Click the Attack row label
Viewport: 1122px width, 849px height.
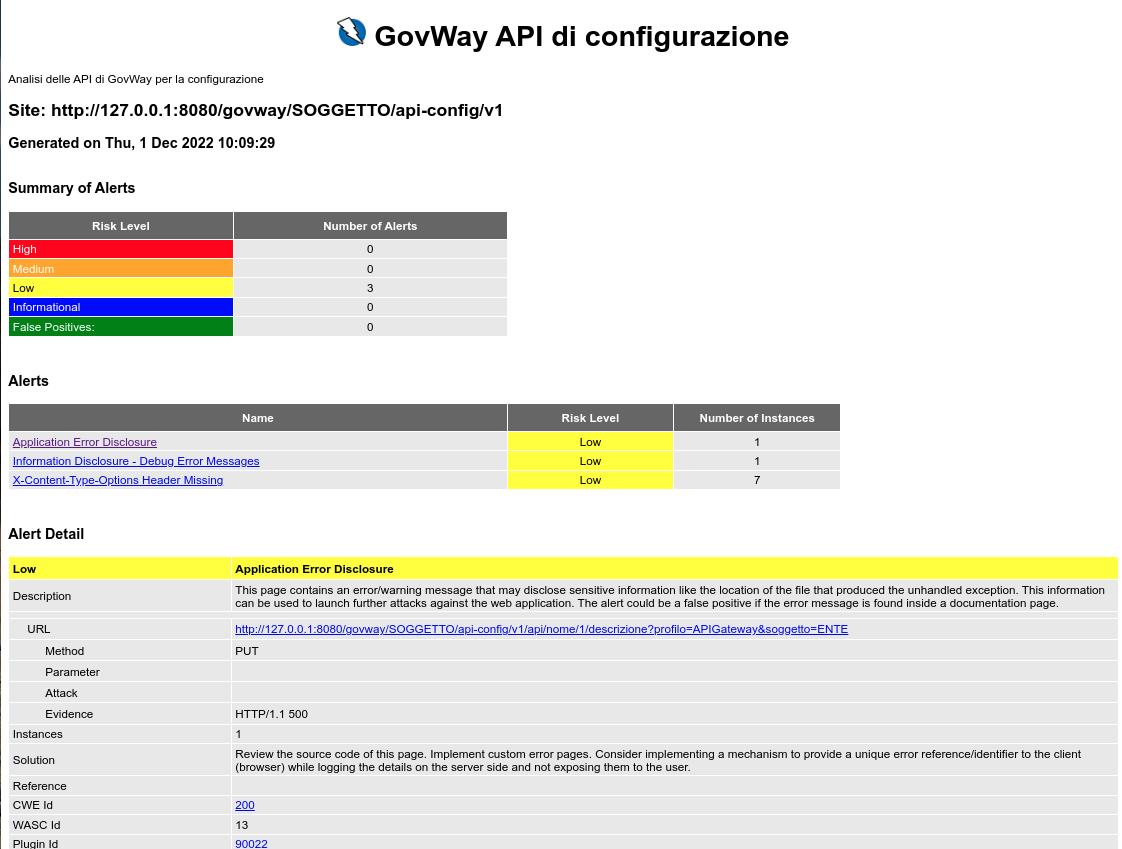tap(61, 693)
